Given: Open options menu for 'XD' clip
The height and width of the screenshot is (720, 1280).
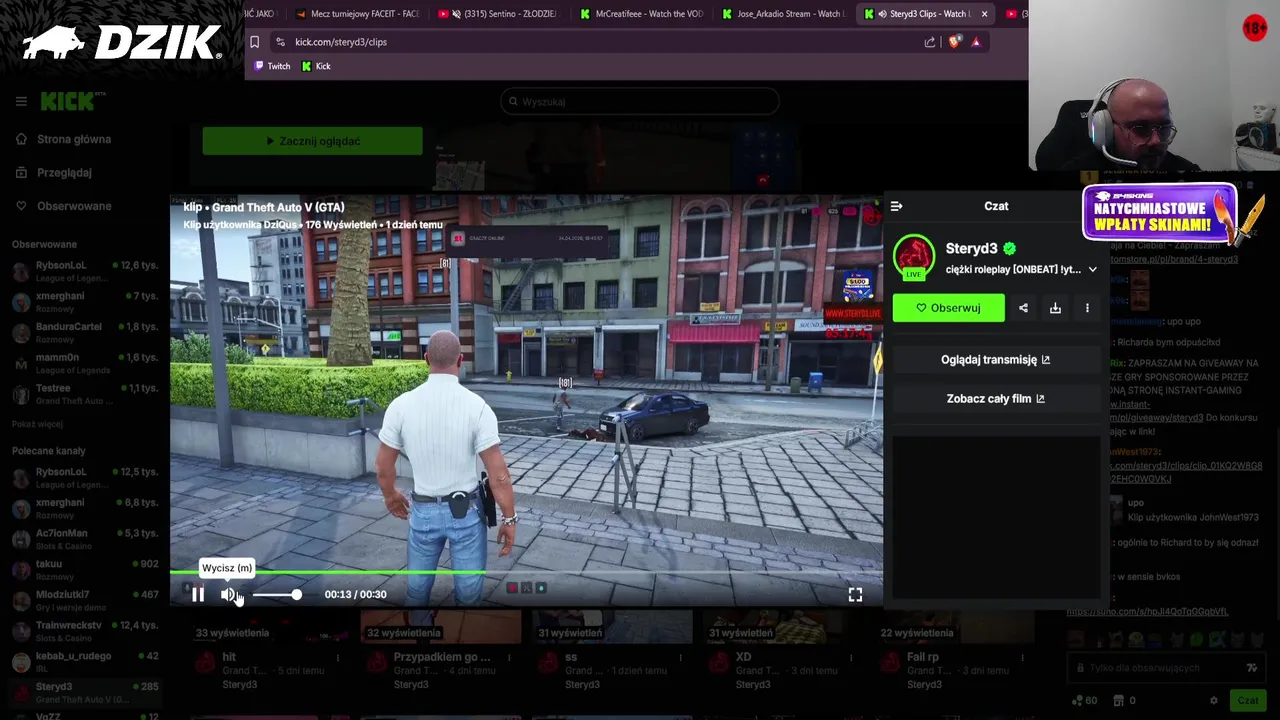Looking at the screenshot, I should pos(851,658).
